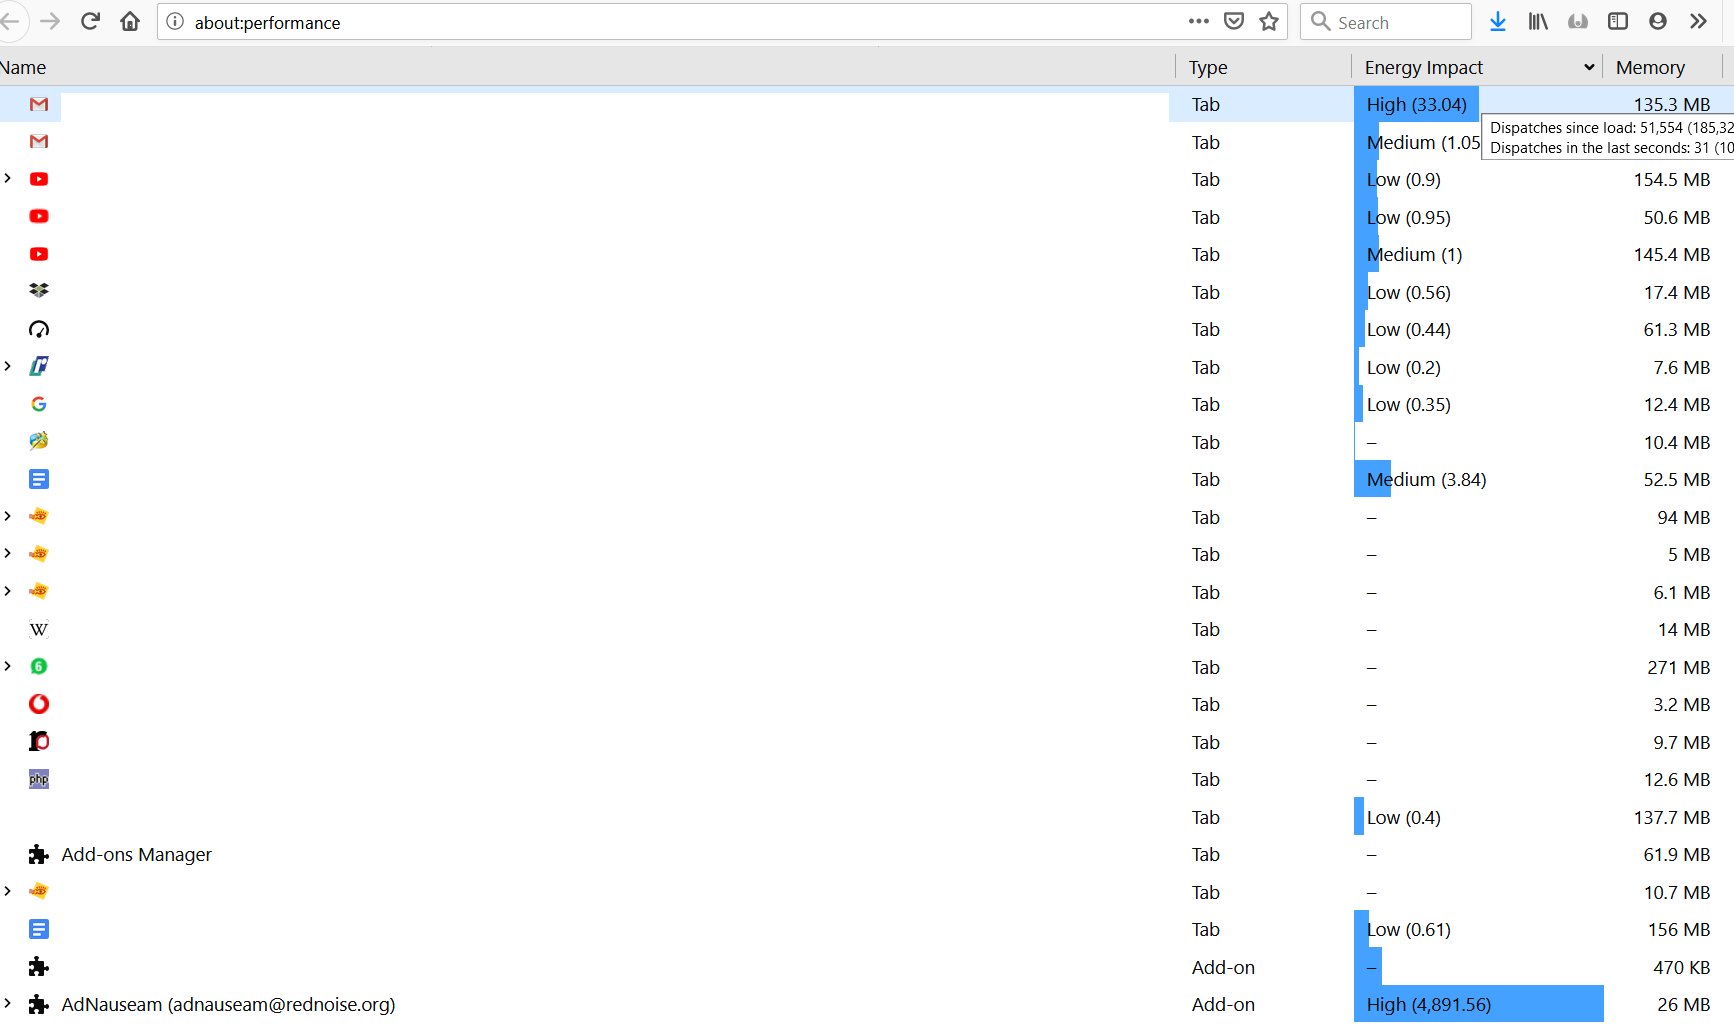The height and width of the screenshot is (1032, 1734).
Task: Open the page actions ellipsis menu
Action: 1198,20
